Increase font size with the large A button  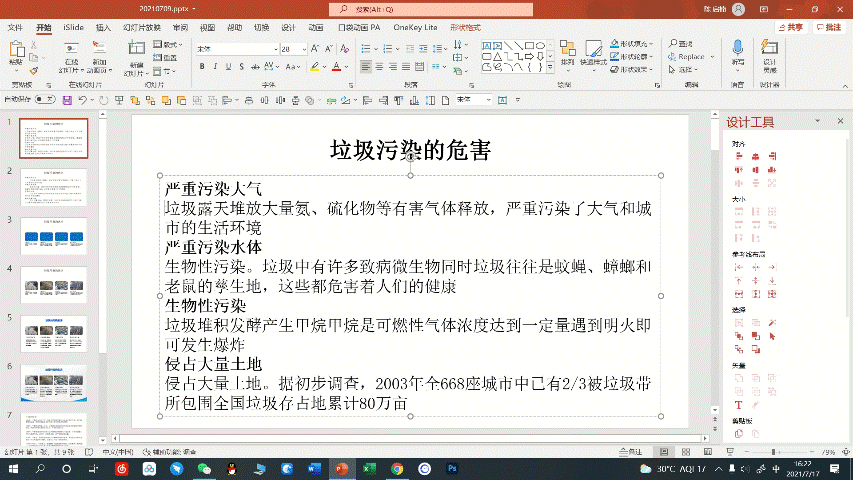pos(315,49)
